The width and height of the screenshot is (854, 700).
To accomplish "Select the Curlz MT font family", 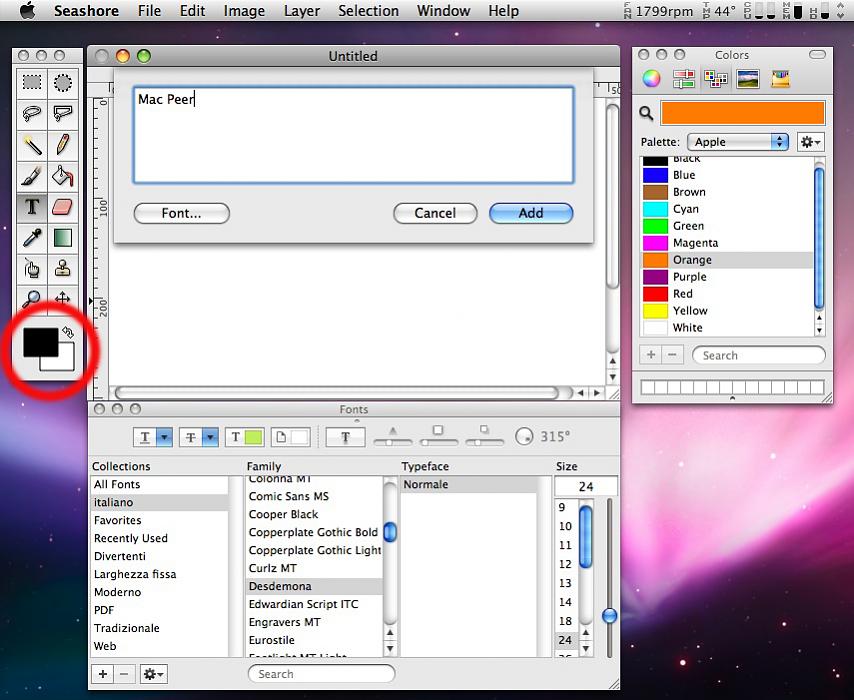I will [314, 568].
